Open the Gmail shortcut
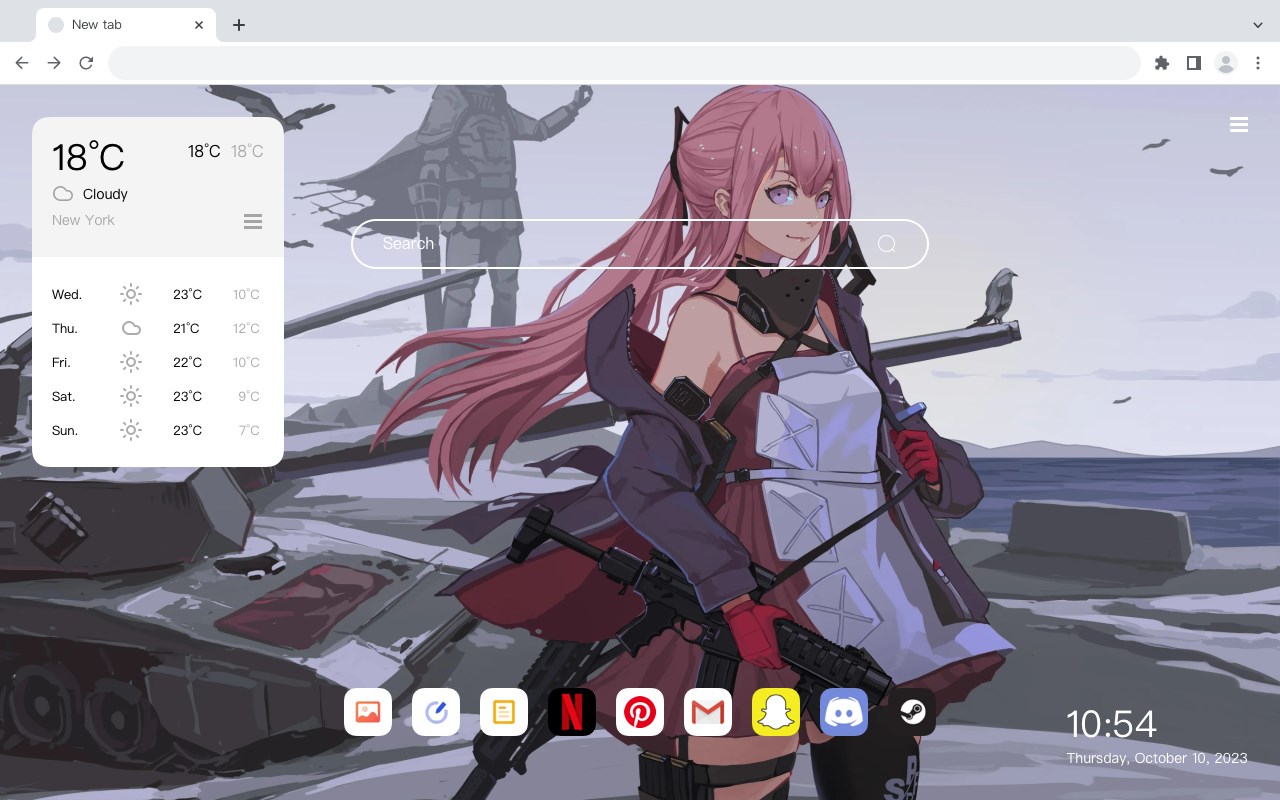1280x800 pixels. click(708, 712)
